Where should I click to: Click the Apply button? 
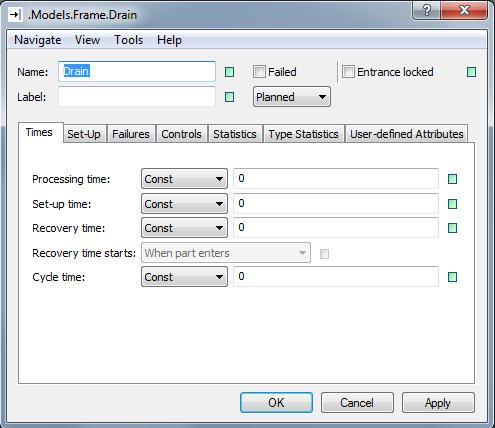tap(438, 403)
